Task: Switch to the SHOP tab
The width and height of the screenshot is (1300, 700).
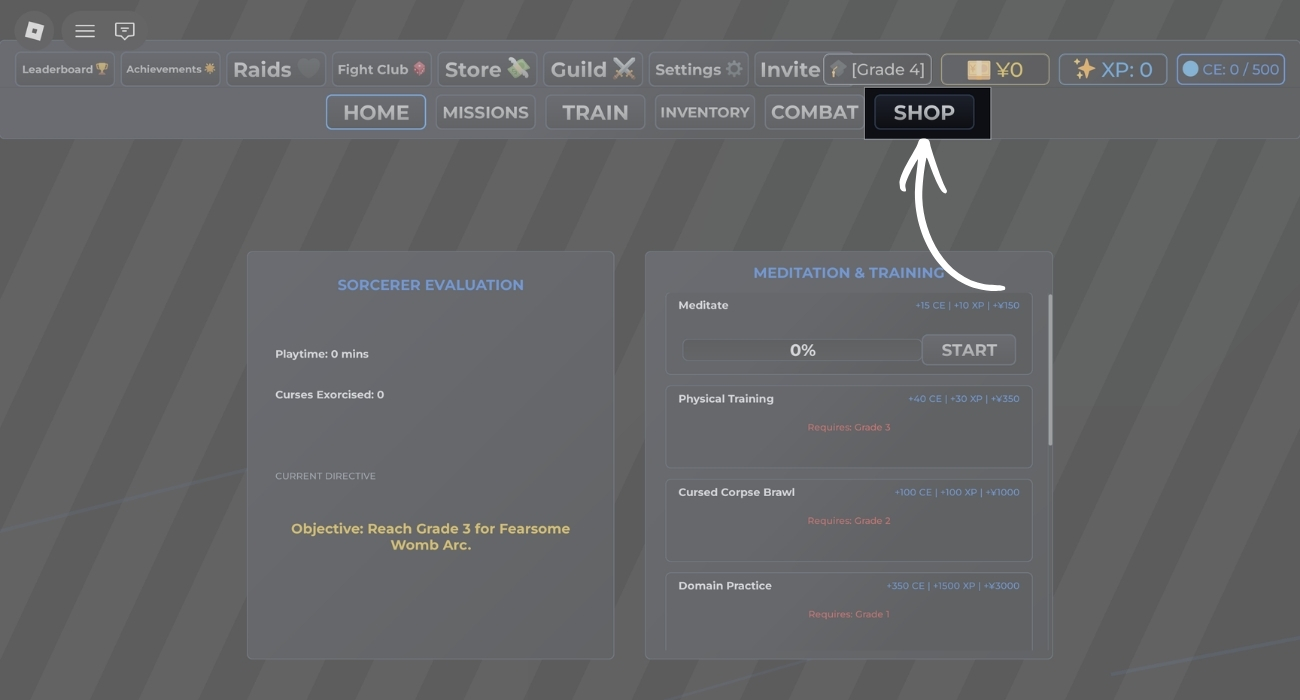Action: point(922,112)
